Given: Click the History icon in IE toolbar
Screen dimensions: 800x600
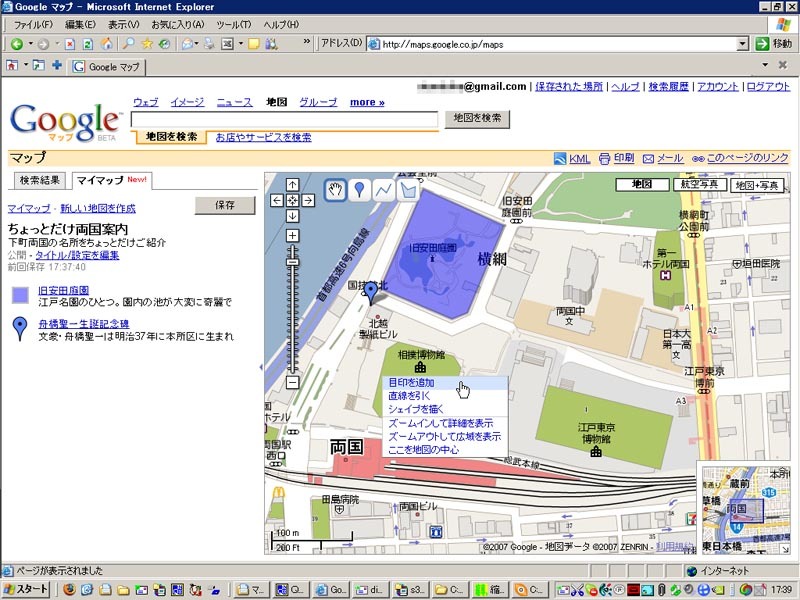Looking at the screenshot, I should click(x=164, y=44).
